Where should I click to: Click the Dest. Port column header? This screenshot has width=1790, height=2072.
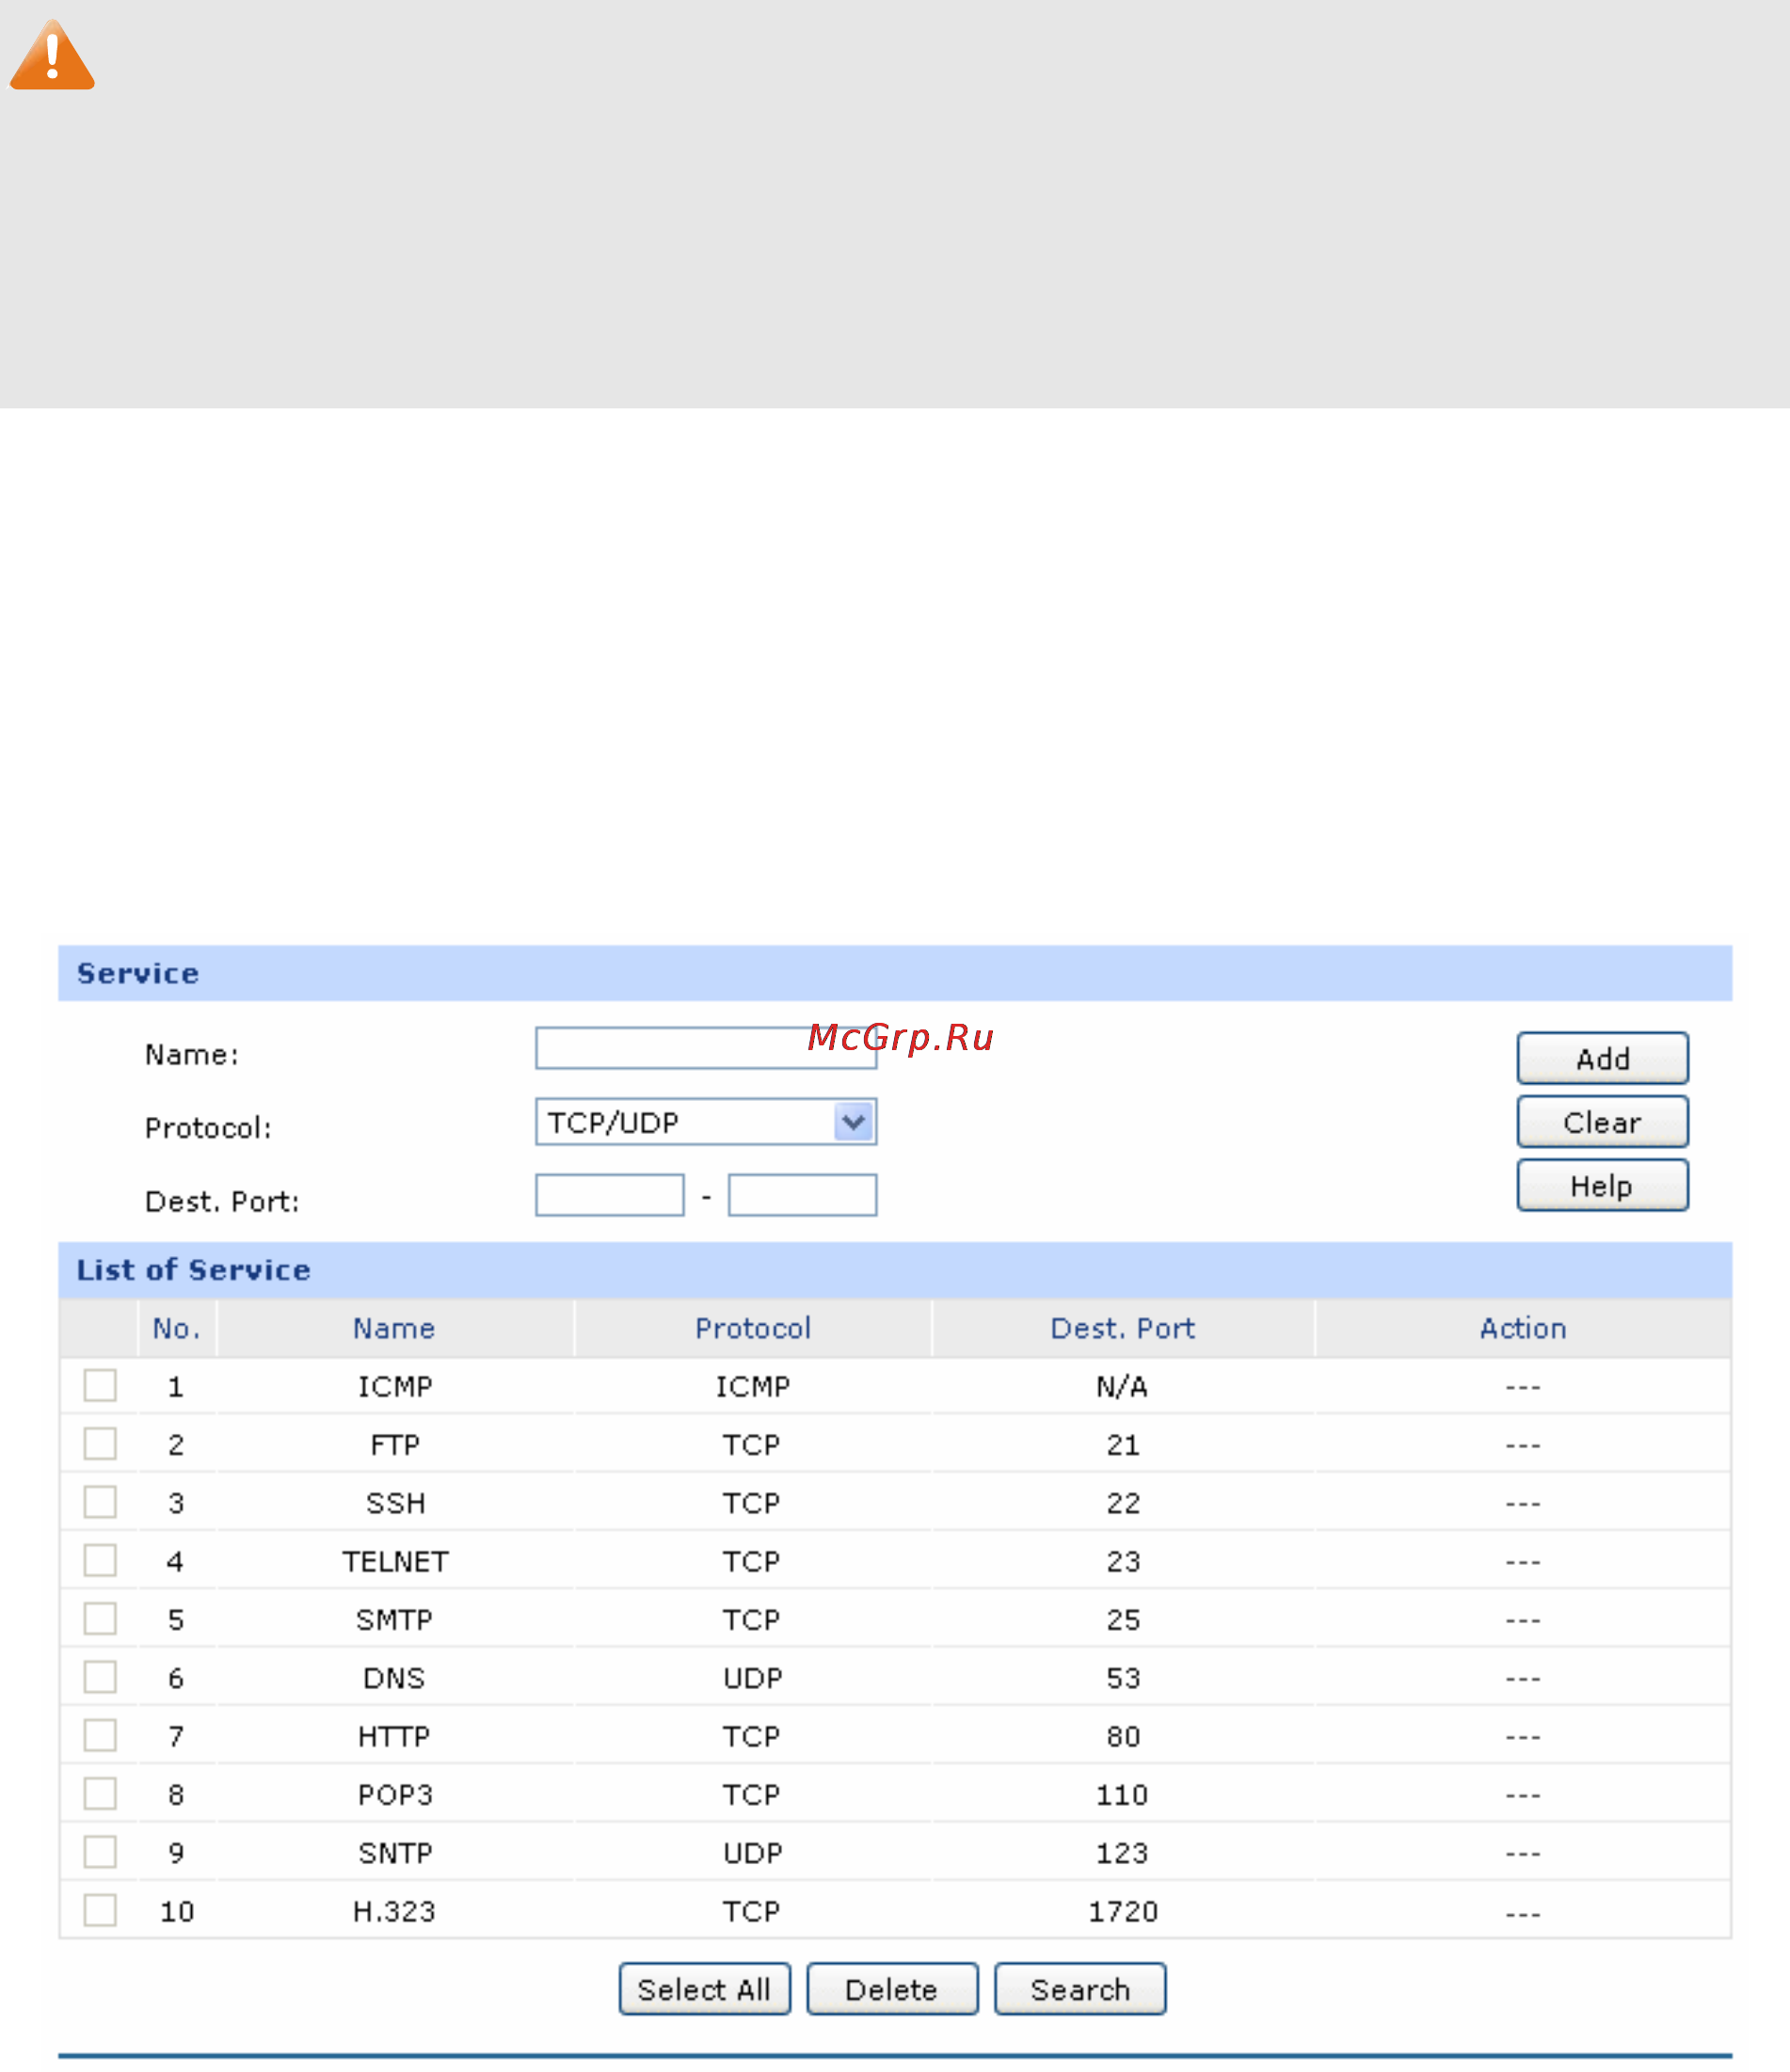pos(1123,1329)
